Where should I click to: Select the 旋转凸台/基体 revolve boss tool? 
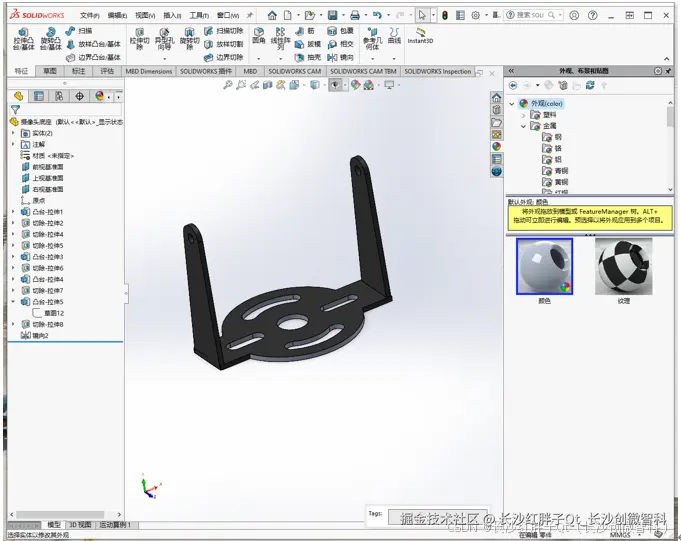[x=51, y=39]
